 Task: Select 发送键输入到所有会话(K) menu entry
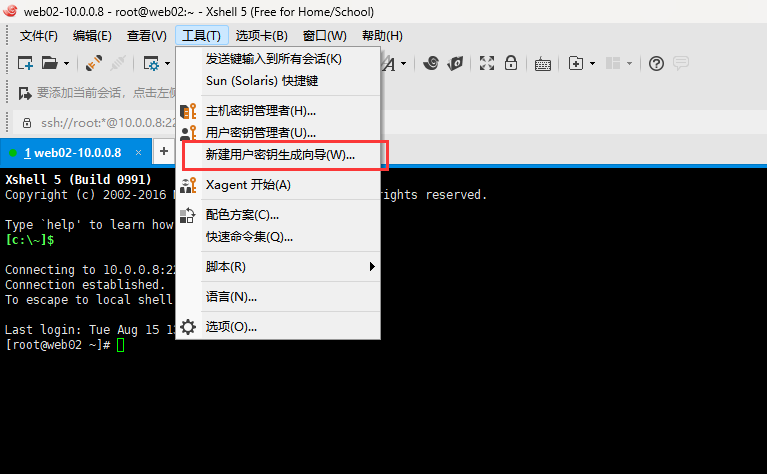coord(278,59)
